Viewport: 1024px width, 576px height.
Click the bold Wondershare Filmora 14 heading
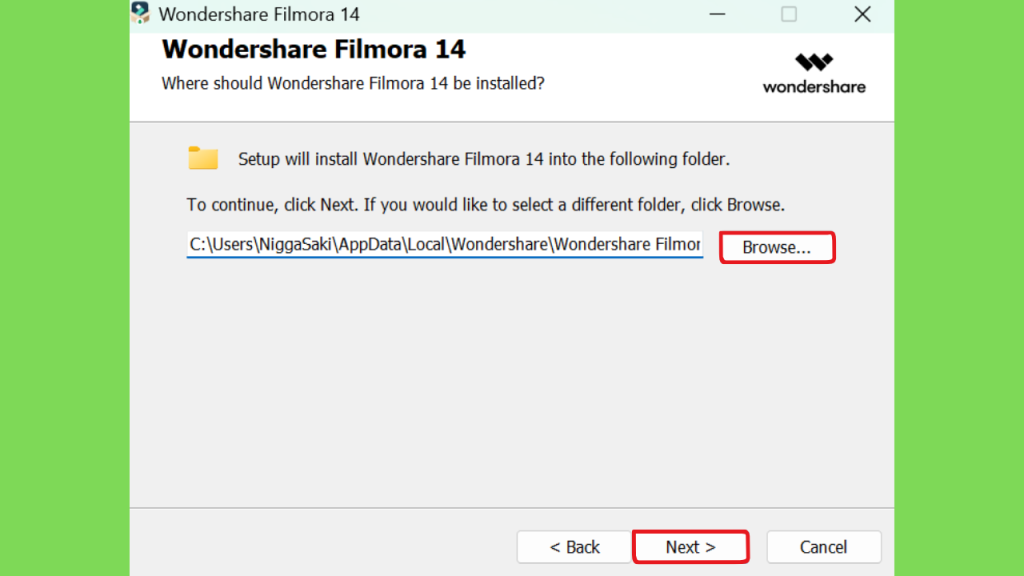[313, 49]
